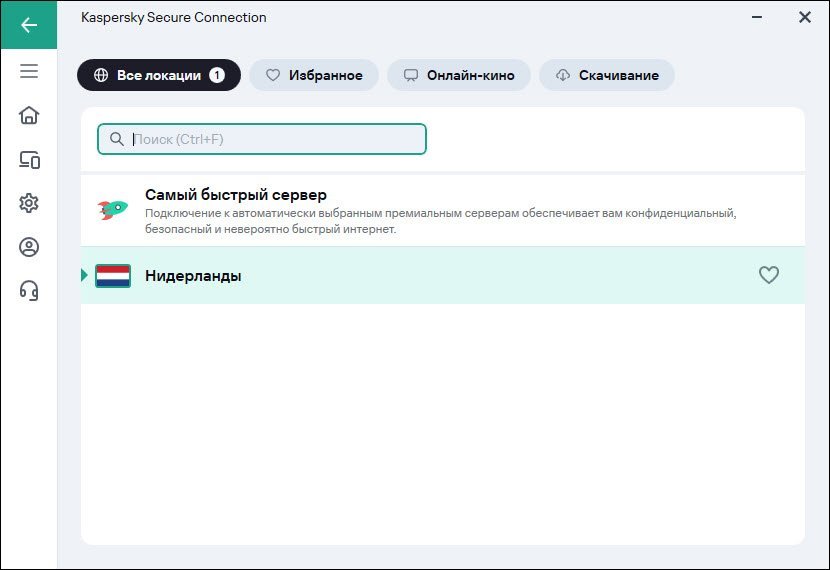Click the rocket icon for fastest server
The image size is (830, 570).
coord(113,210)
